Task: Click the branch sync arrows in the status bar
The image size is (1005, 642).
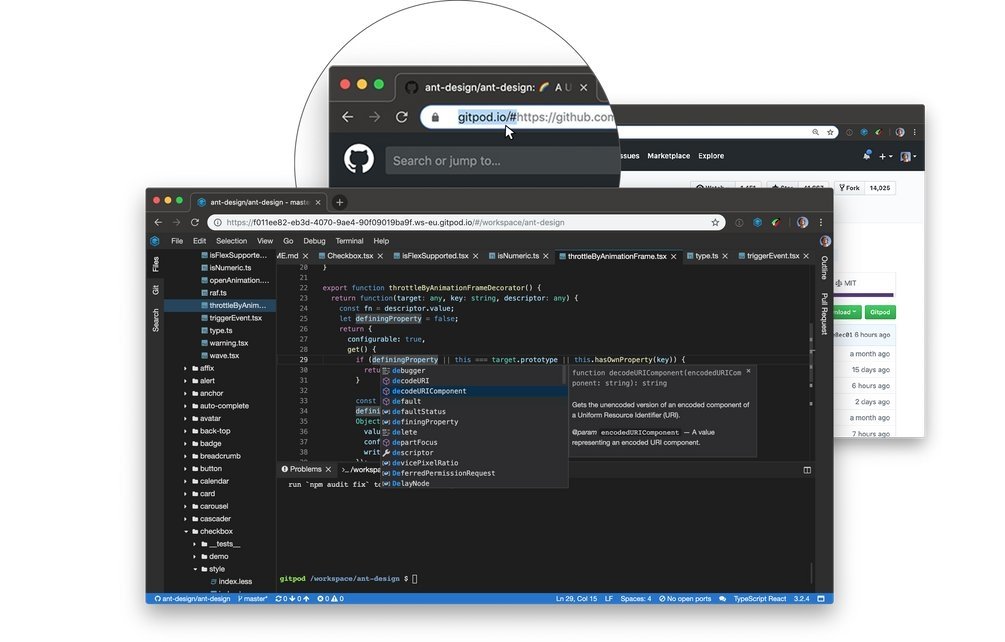Action: pyautogui.click(x=292, y=598)
